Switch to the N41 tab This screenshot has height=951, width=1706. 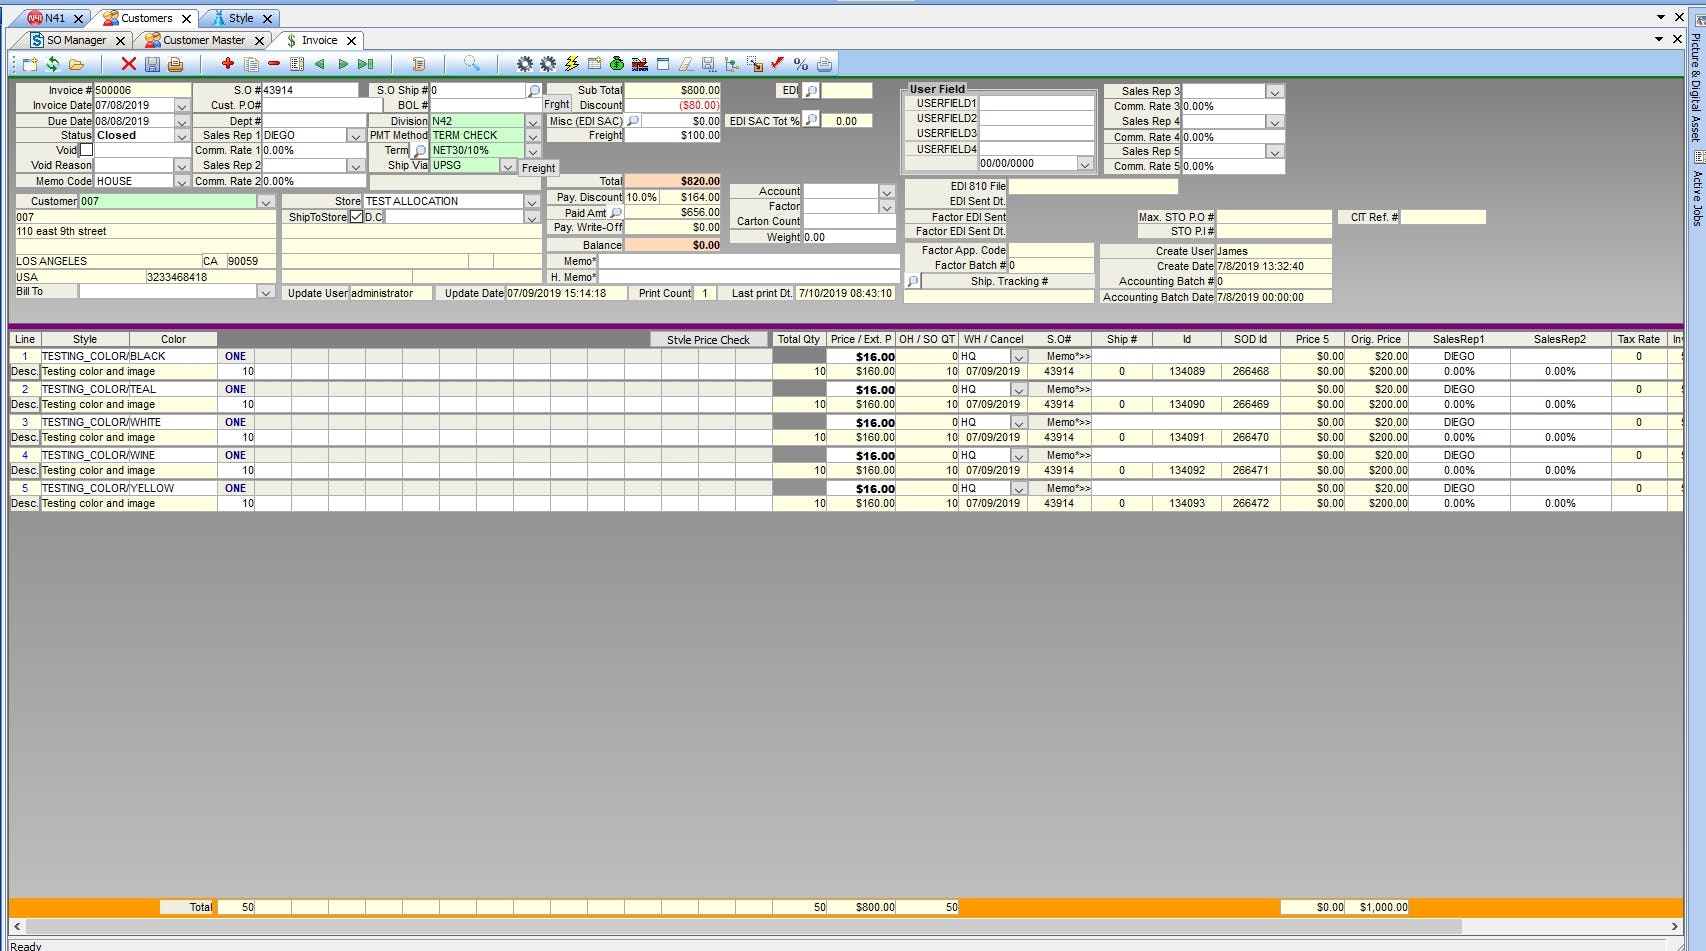(54, 18)
